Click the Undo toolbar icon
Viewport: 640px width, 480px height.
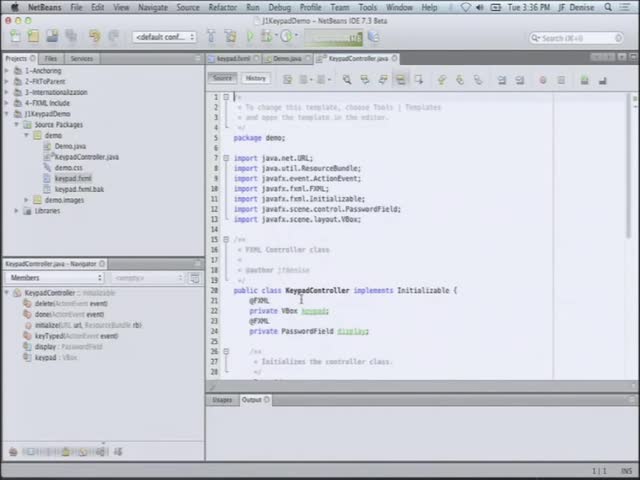pos(95,37)
